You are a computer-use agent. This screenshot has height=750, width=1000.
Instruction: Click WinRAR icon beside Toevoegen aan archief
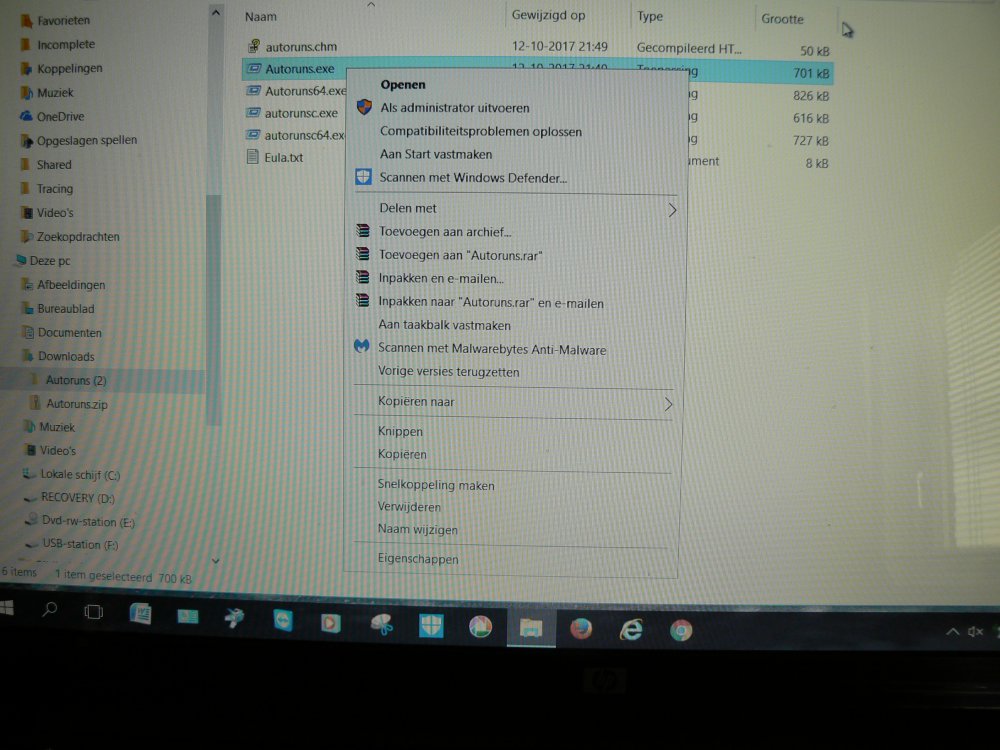coord(363,230)
